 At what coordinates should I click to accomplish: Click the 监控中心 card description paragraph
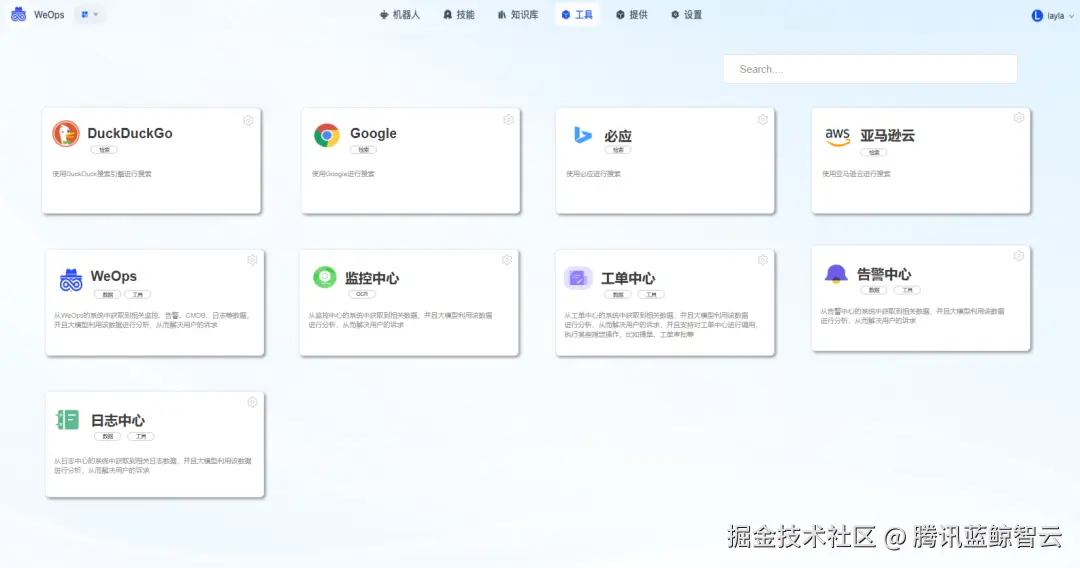click(400, 320)
